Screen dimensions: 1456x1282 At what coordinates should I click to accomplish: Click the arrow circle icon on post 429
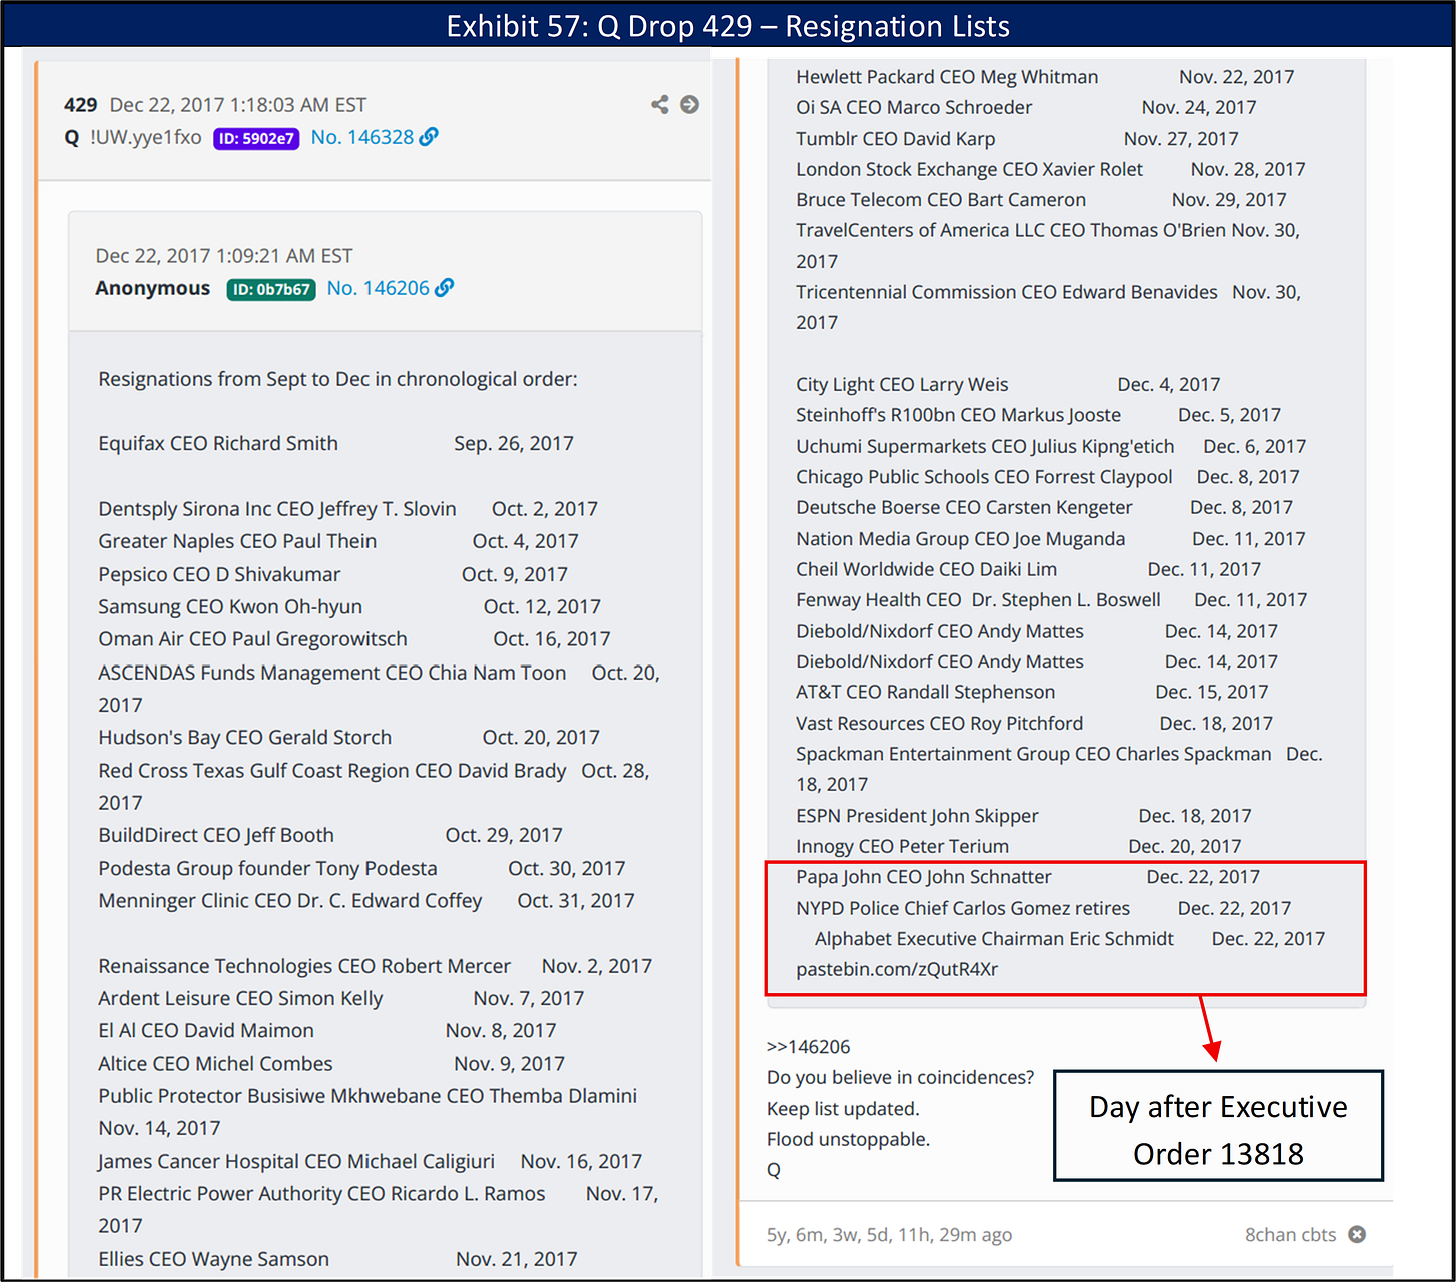tap(689, 104)
